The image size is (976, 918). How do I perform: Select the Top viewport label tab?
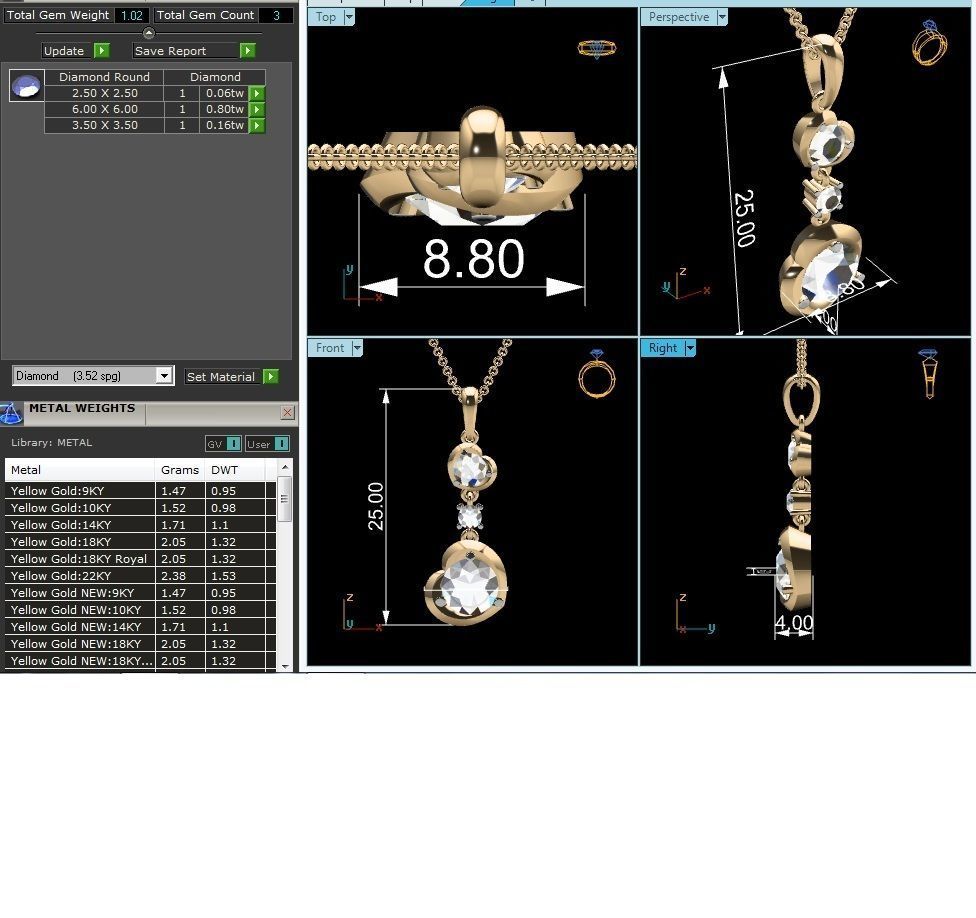(x=326, y=17)
